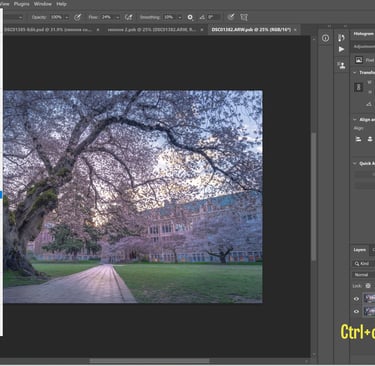375x366 pixels.
Task: Open the Kind layer filter dropdown
Action: coord(364,264)
